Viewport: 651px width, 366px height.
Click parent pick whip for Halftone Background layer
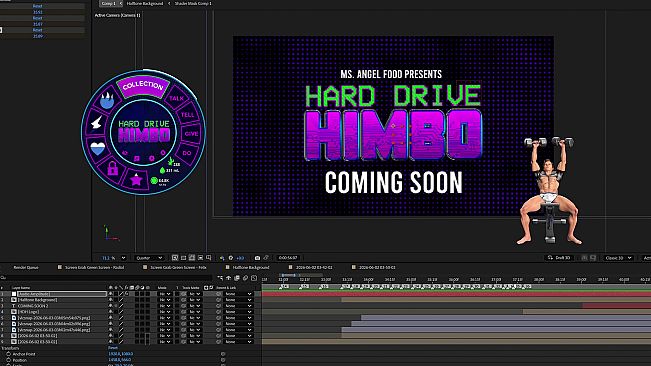[219, 300]
